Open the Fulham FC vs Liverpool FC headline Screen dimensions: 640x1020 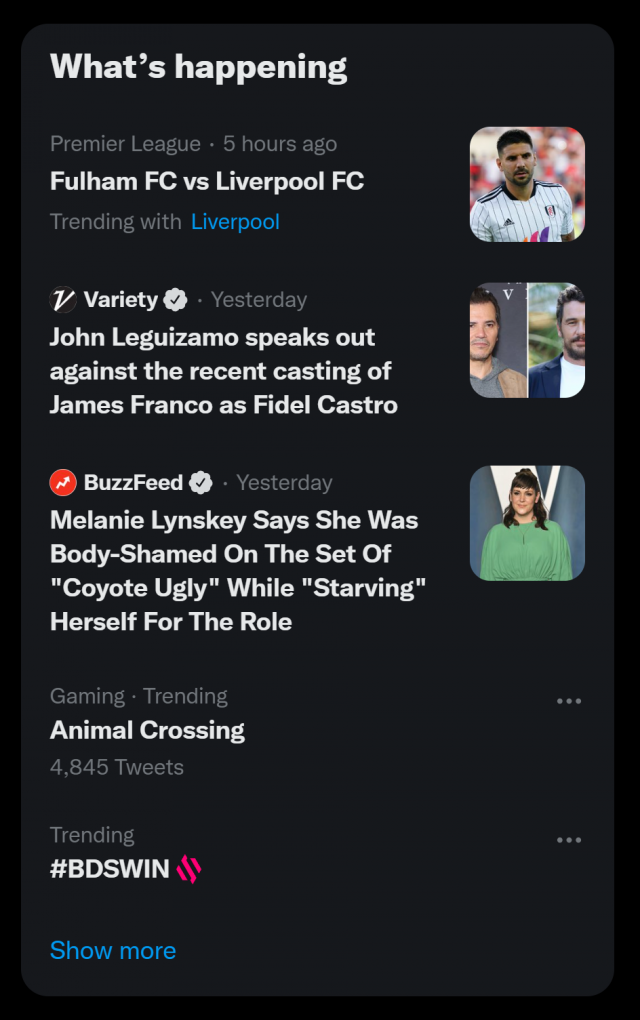click(x=207, y=182)
